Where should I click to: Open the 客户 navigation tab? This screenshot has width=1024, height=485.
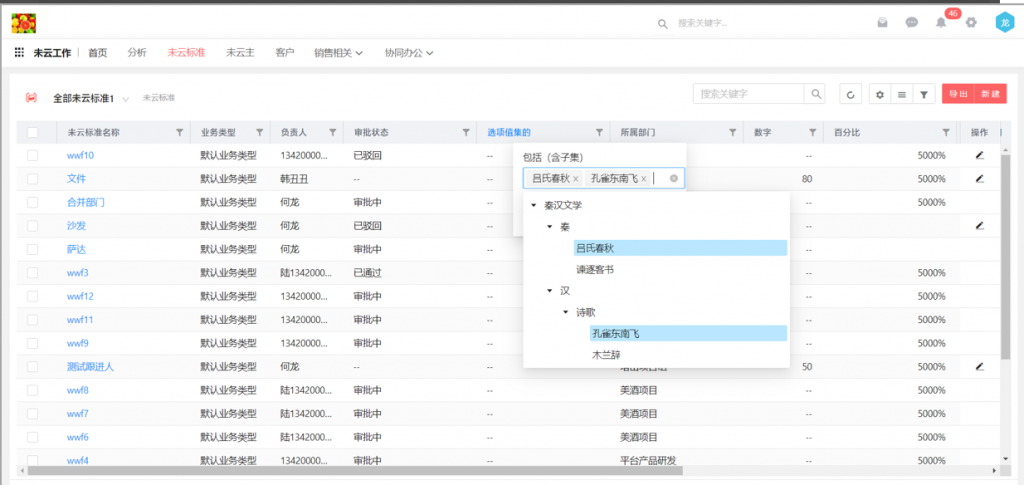coord(284,53)
